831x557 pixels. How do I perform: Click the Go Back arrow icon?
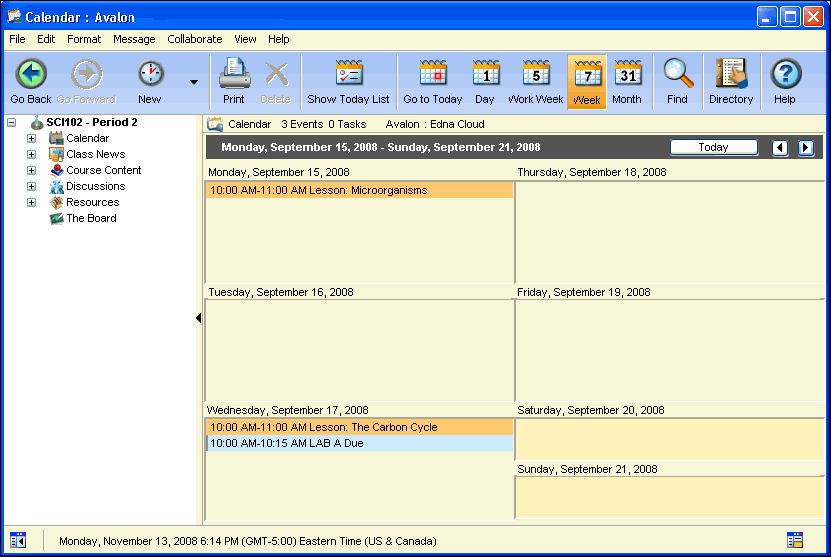(x=31, y=74)
